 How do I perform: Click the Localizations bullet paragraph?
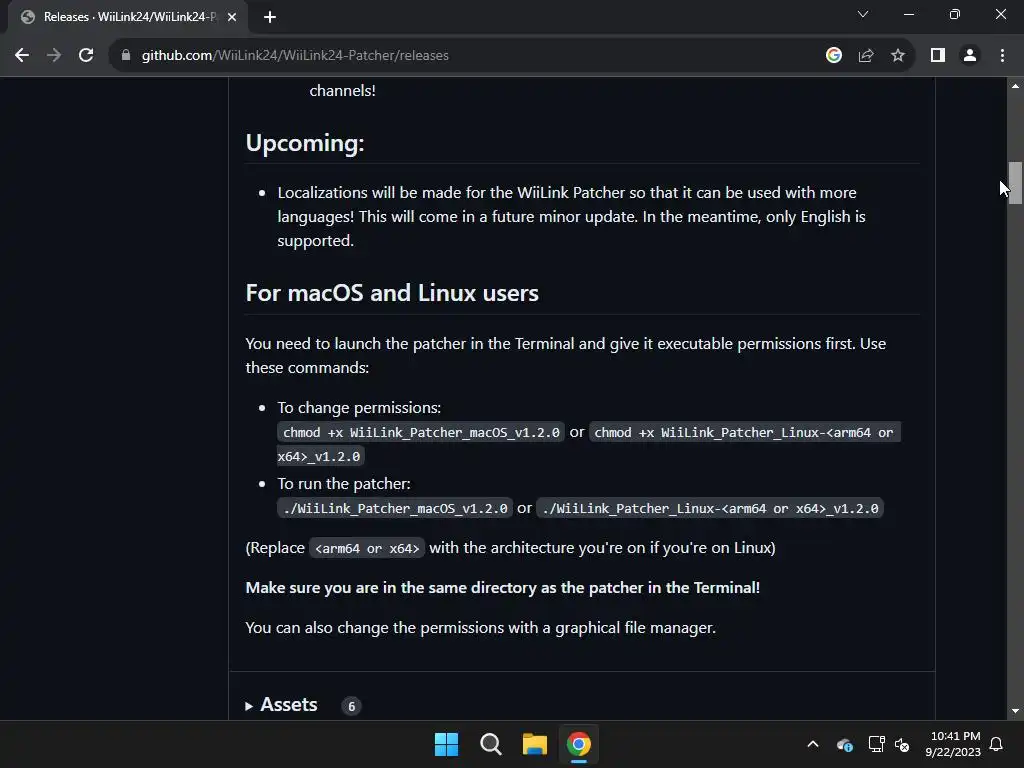pyautogui.click(x=571, y=217)
